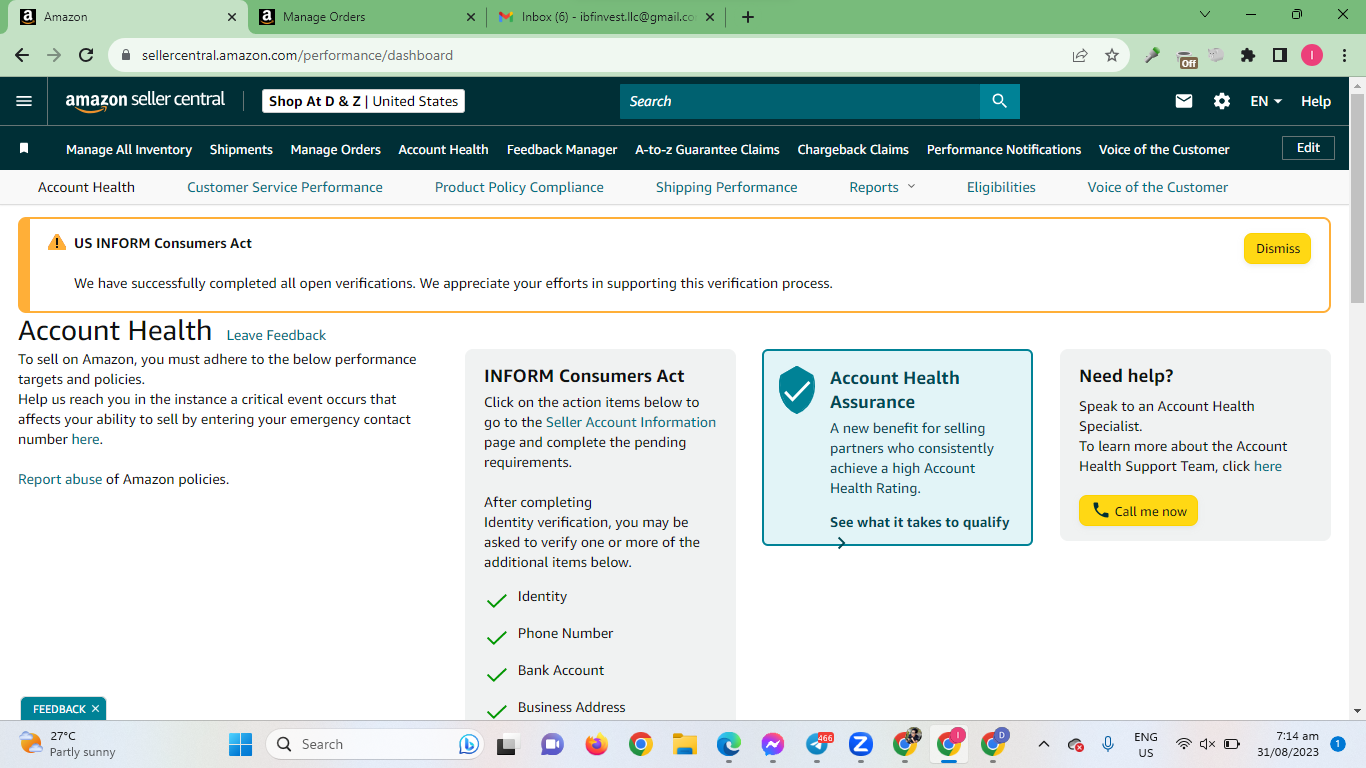Expand the Reports dropdown menu

(882, 187)
